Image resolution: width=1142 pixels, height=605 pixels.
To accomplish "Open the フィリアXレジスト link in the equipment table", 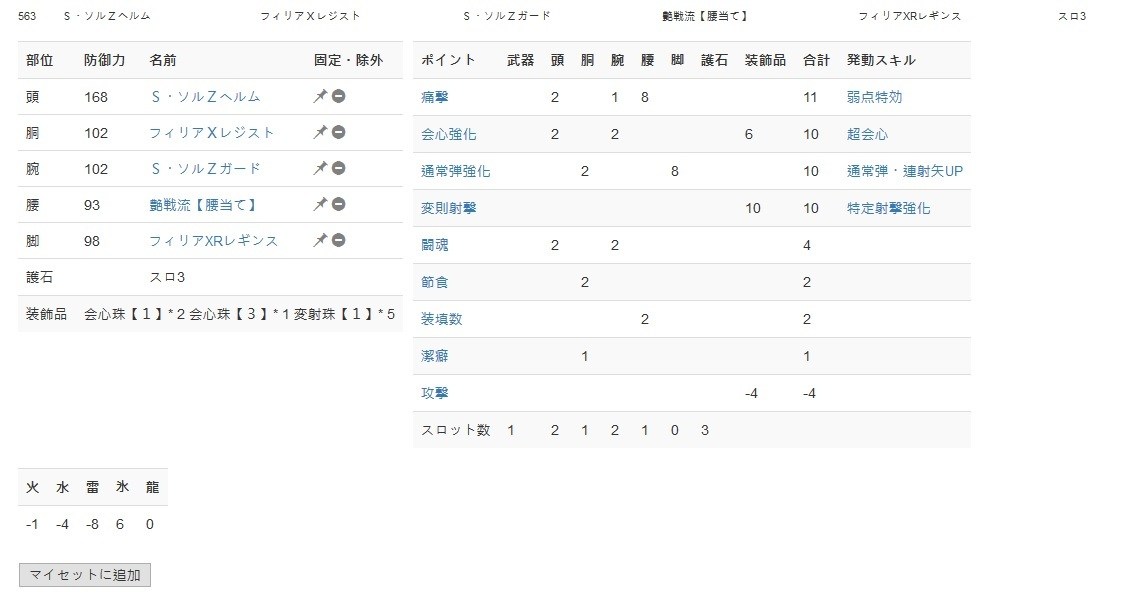I will pyautogui.click(x=212, y=133).
